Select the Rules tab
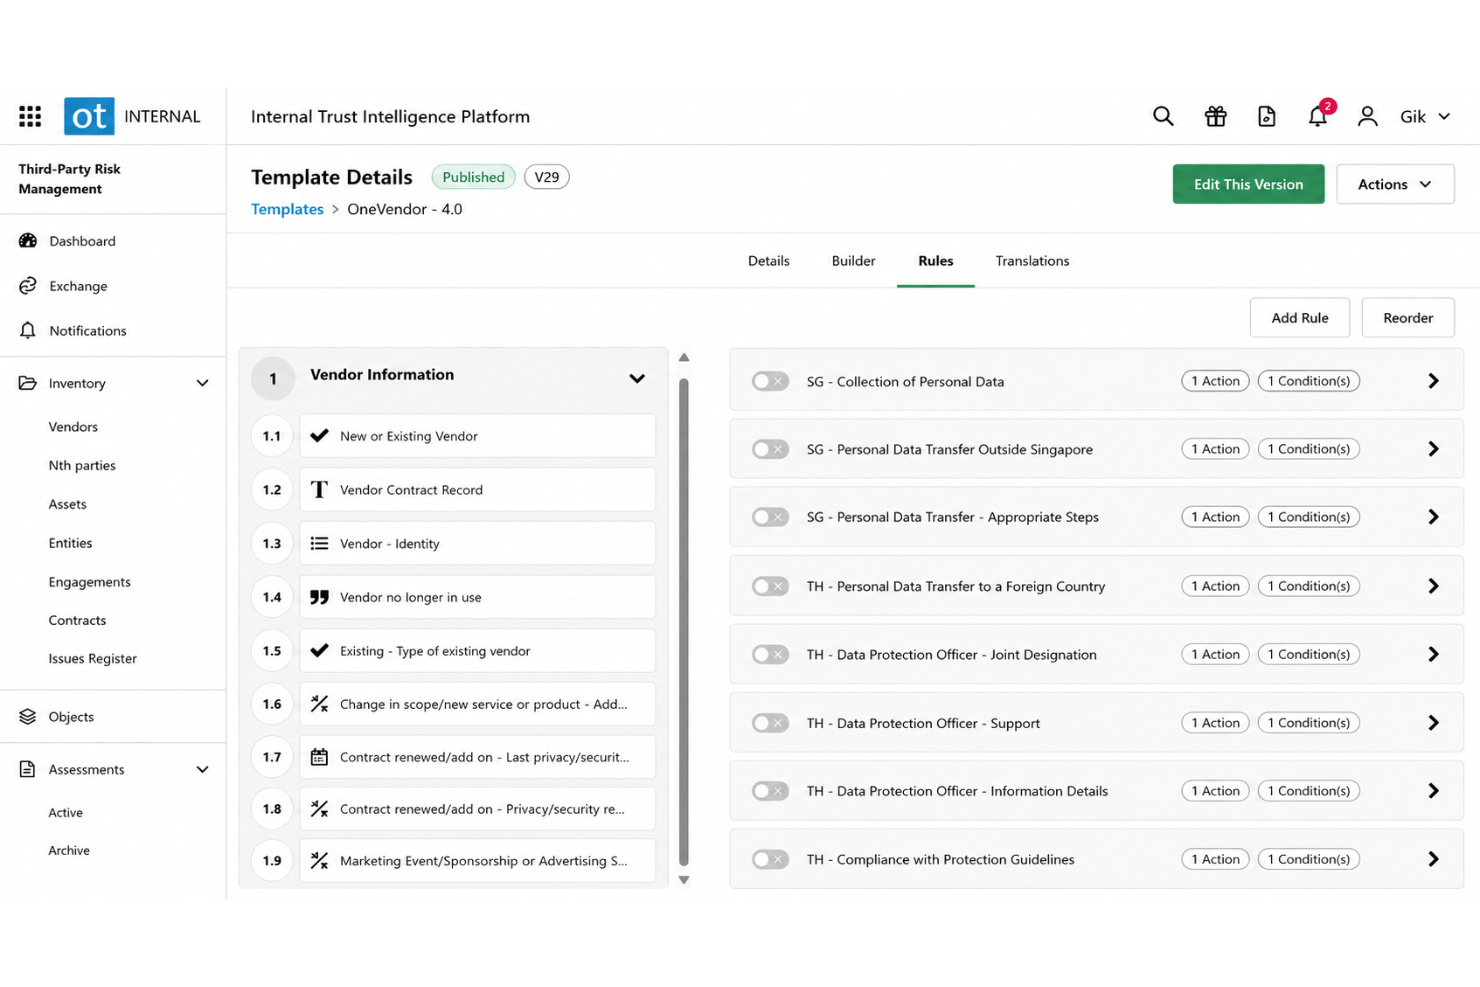 point(935,261)
